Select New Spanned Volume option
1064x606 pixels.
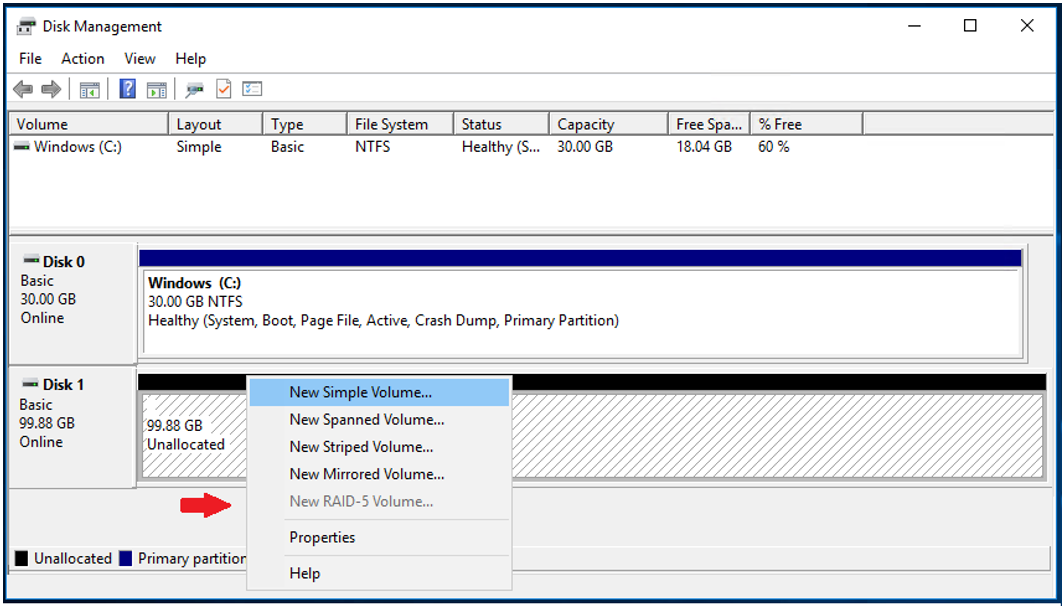[367, 420]
